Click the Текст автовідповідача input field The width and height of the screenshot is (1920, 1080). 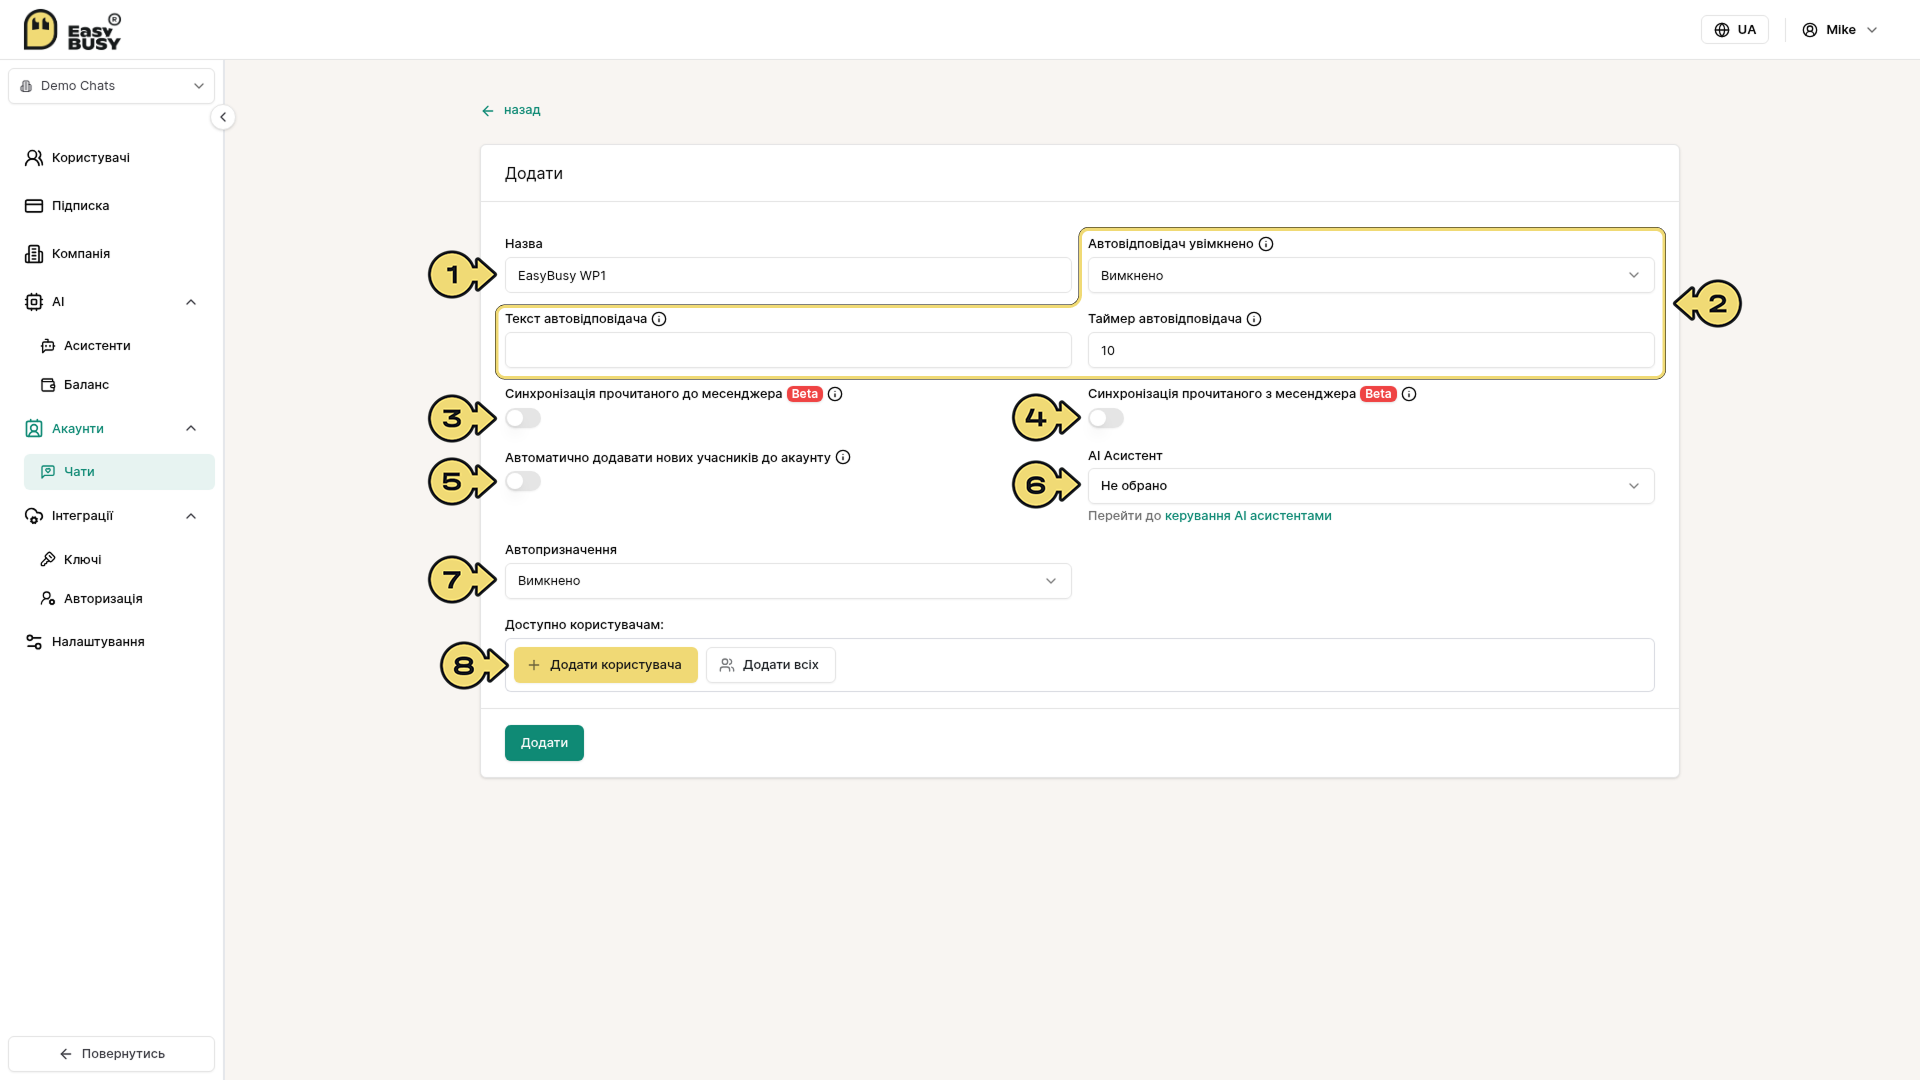[x=788, y=350]
